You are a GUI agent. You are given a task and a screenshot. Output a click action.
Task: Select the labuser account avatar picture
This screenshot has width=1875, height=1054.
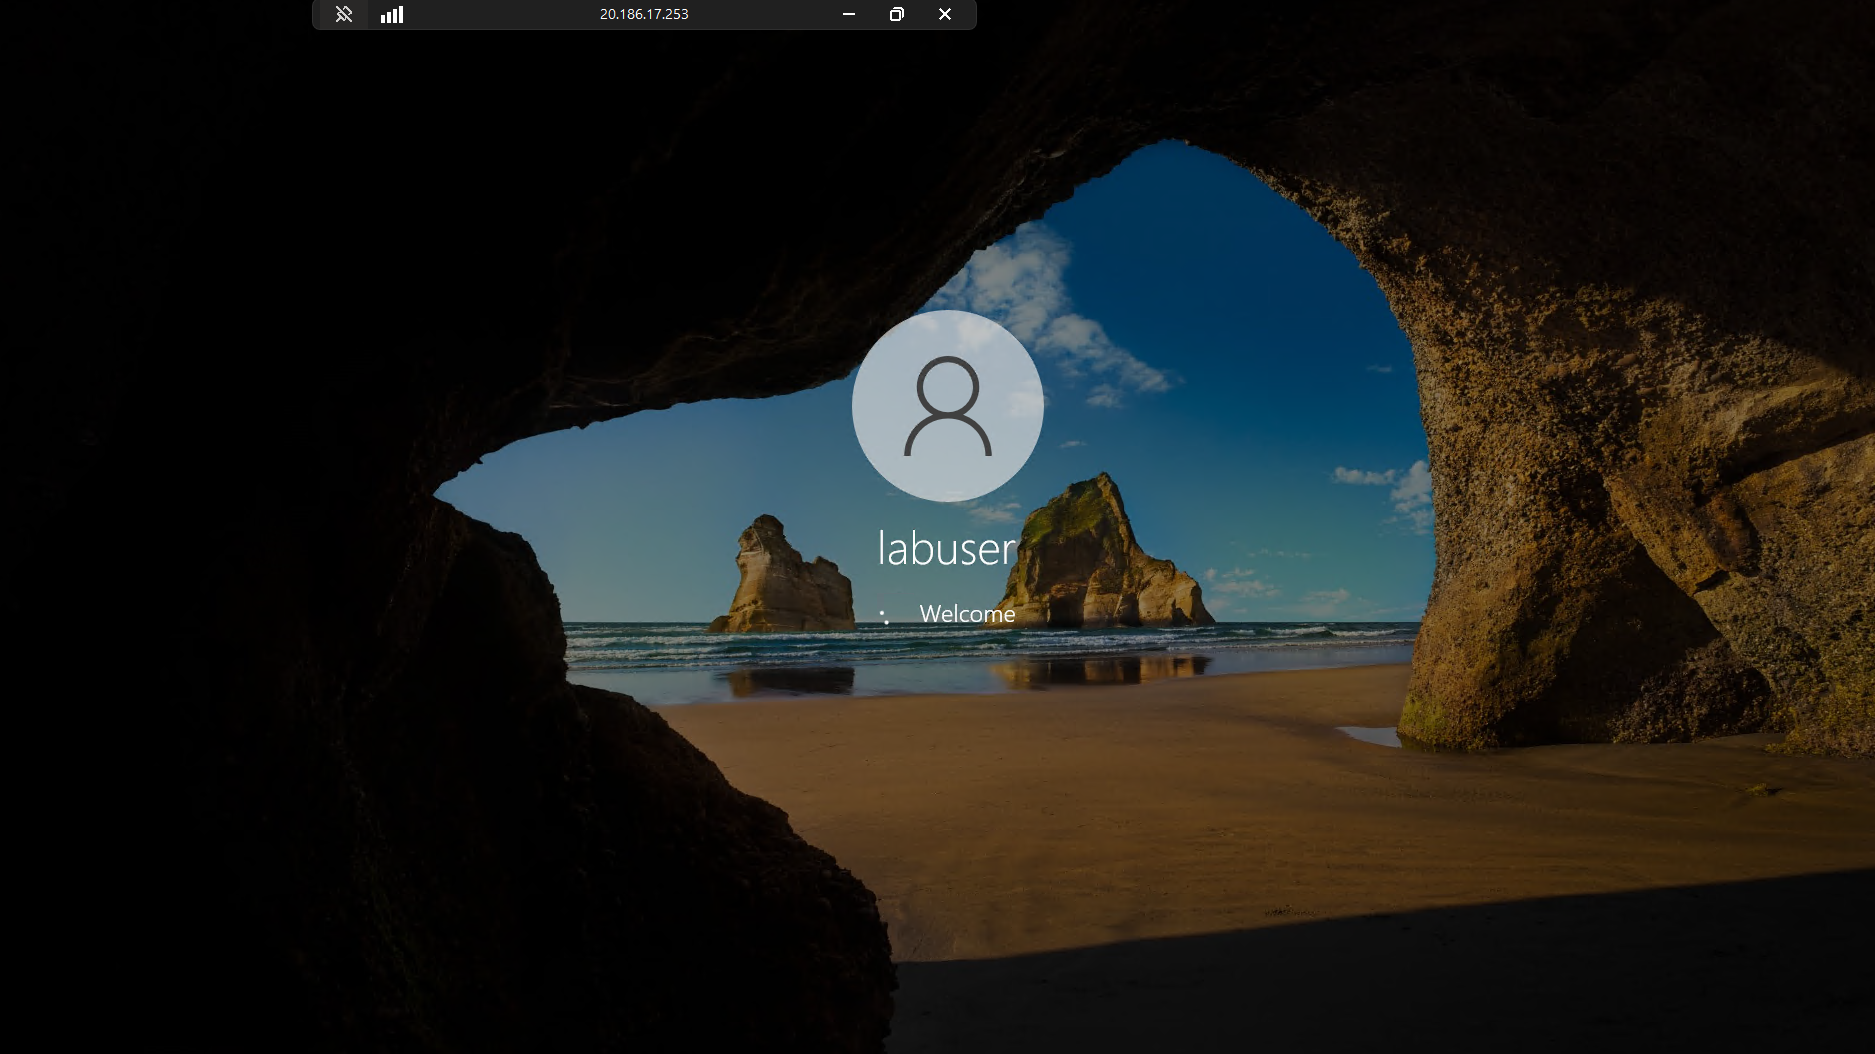click(948, 405)
